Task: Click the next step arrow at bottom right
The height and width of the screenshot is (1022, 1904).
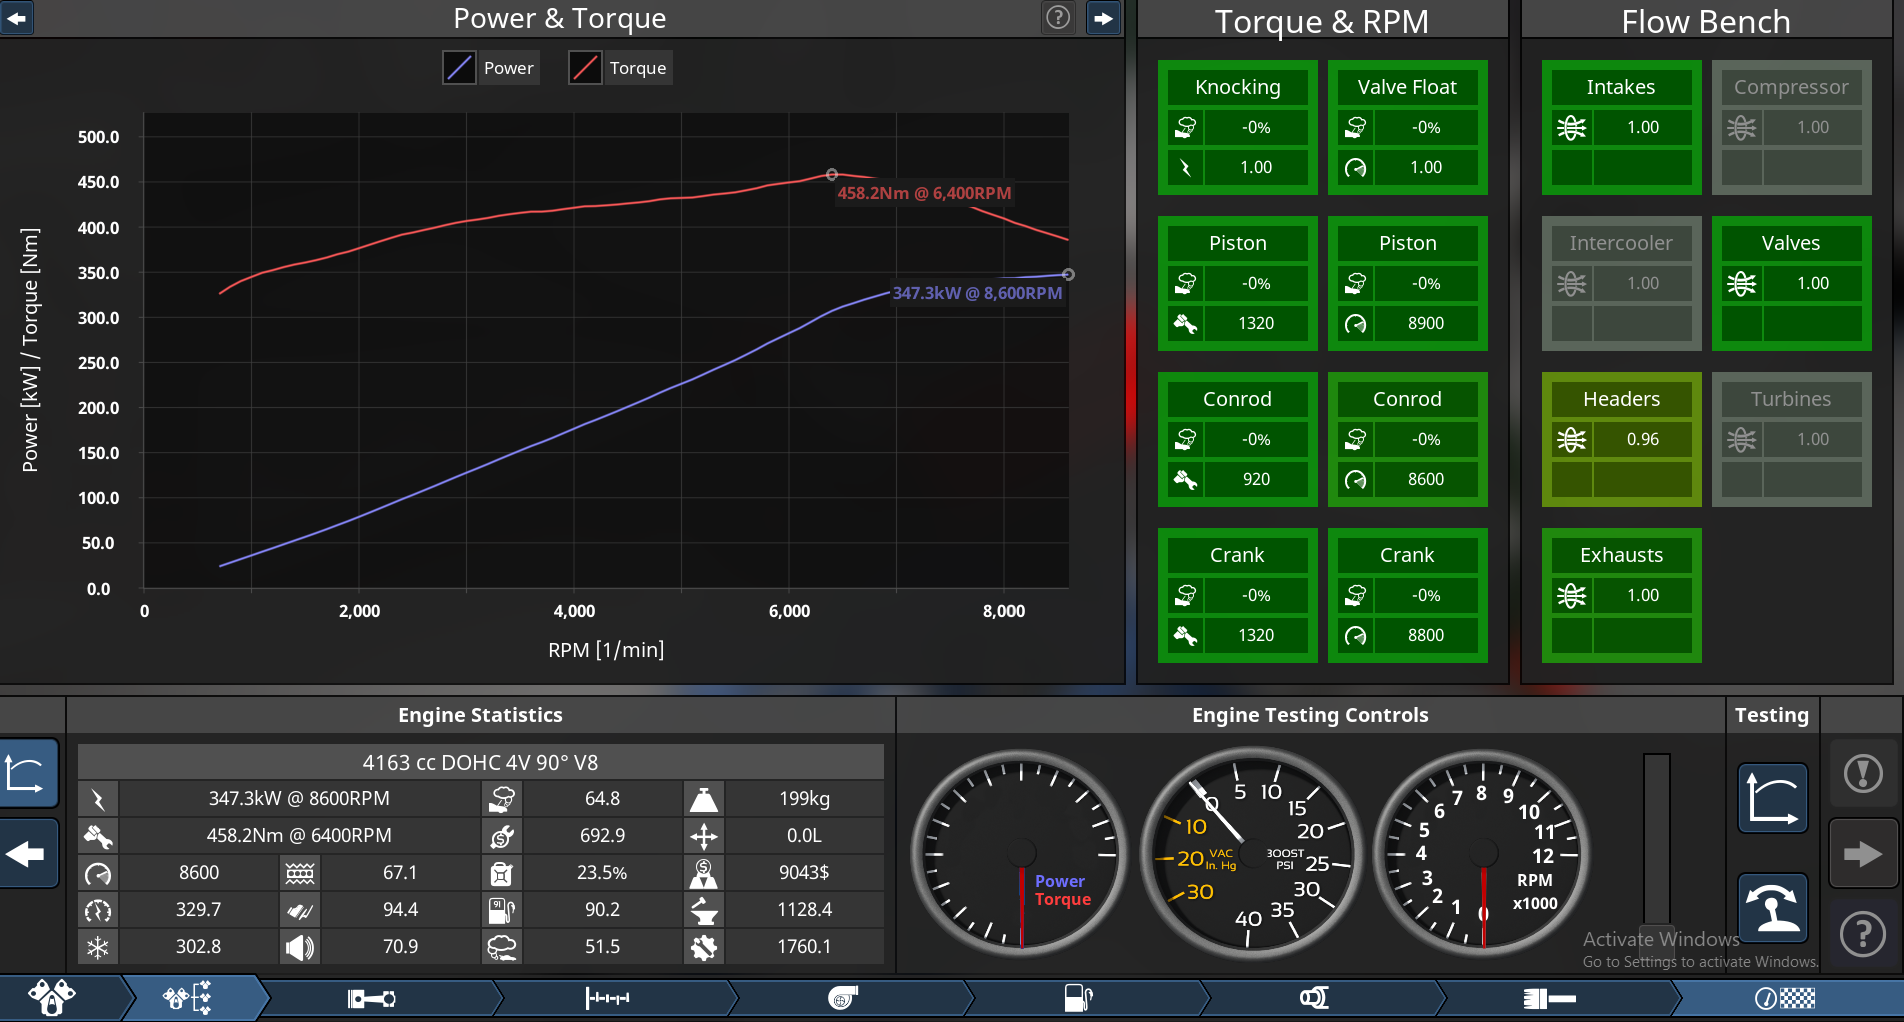Action: point(1862,854)
